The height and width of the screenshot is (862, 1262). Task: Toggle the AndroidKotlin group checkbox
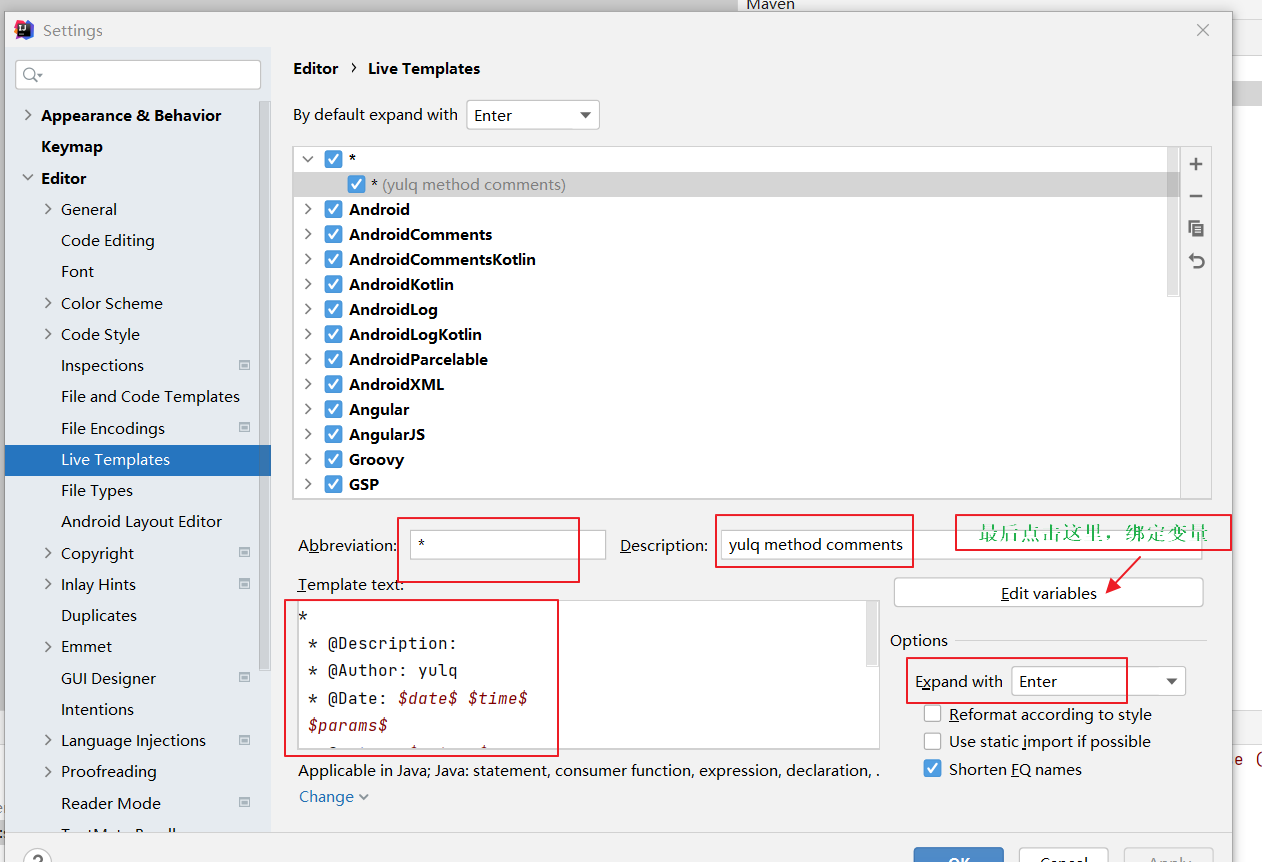pos(334,284)
